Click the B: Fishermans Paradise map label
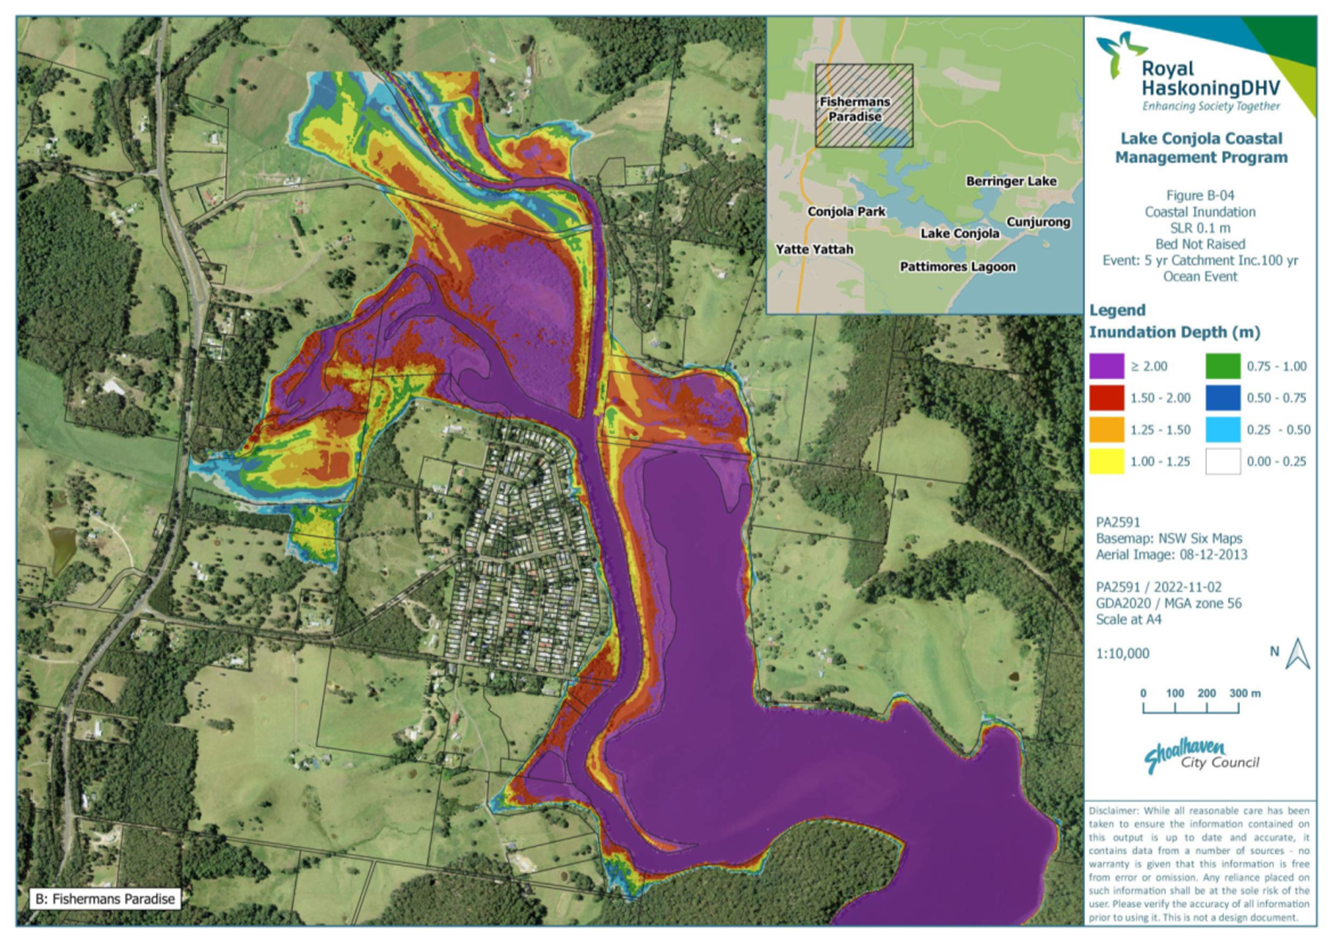The height and width of the screenshot is (942, 1332). point(105,899)
